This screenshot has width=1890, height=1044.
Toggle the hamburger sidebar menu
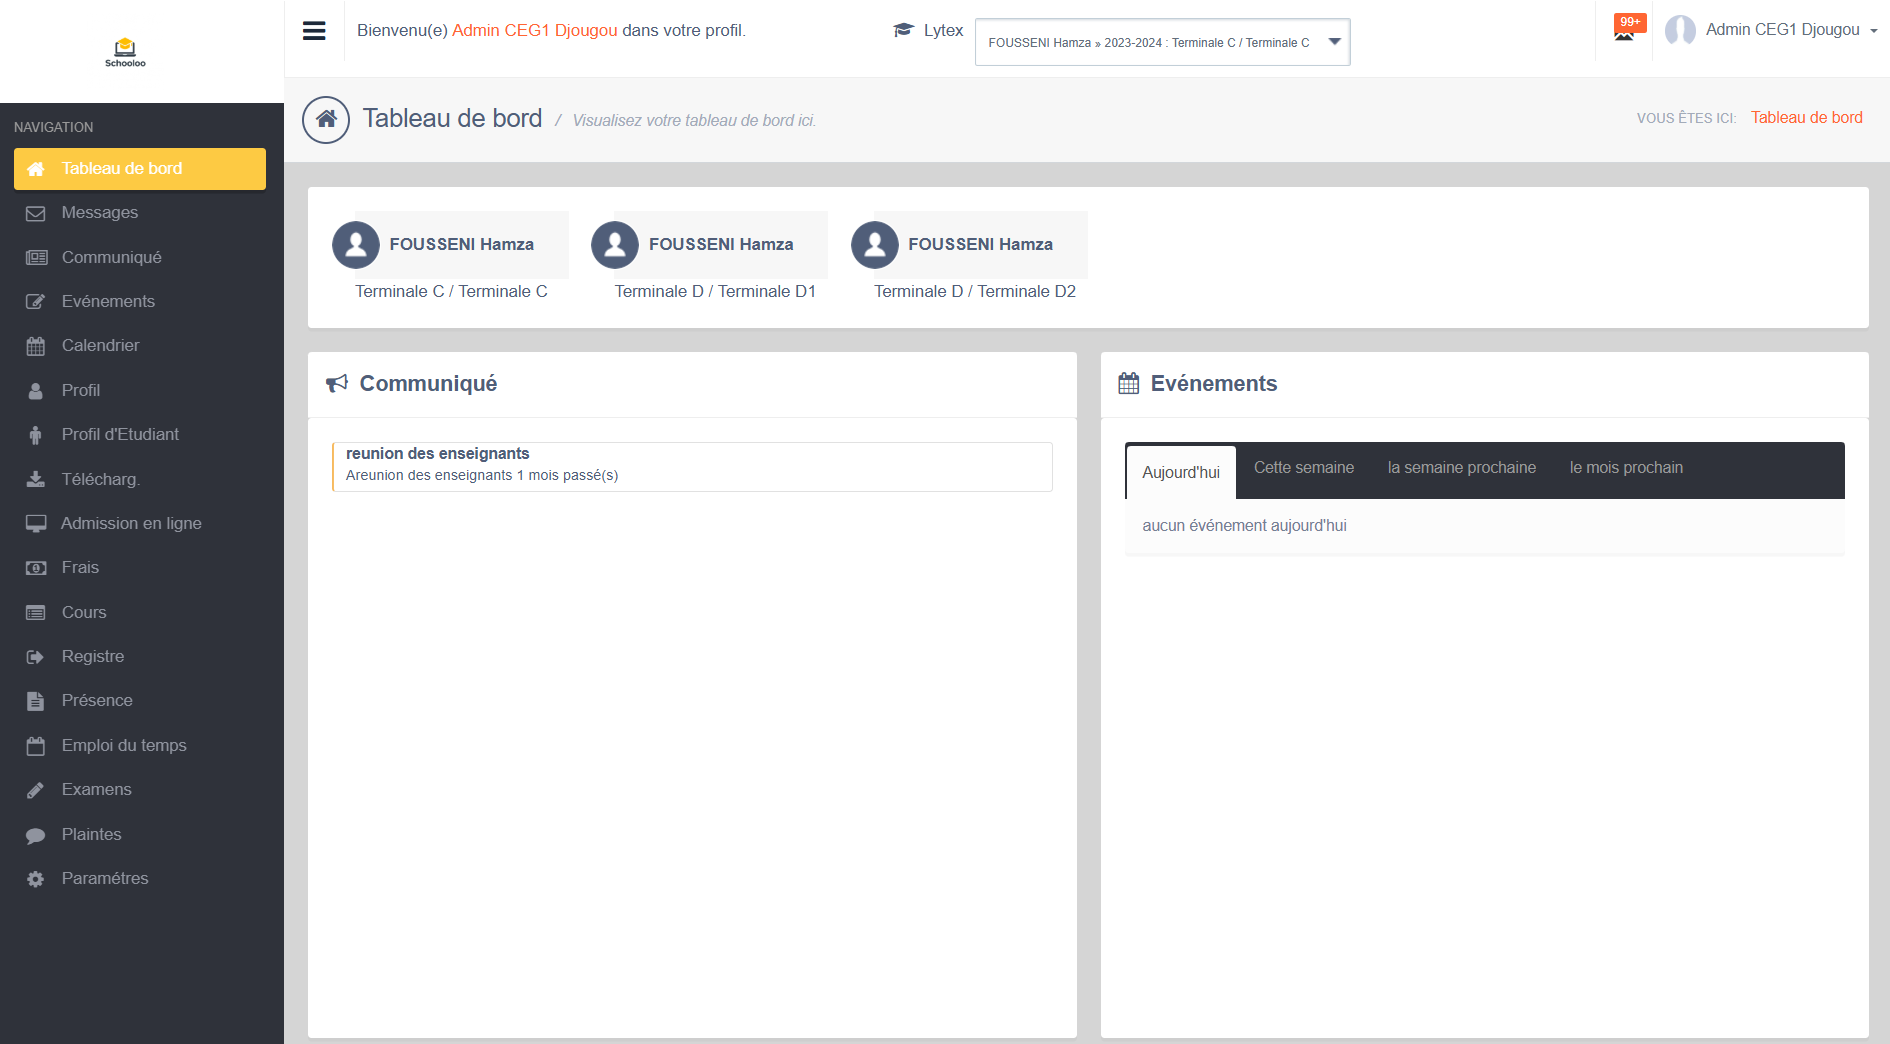314,31
